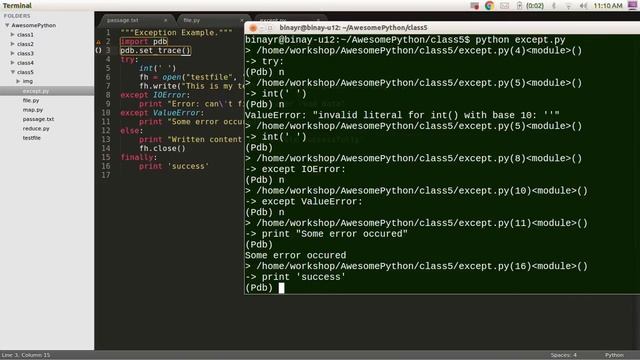Open the sound volume indicator
Screen dimensions: 640x360
(x=583, y=5)
